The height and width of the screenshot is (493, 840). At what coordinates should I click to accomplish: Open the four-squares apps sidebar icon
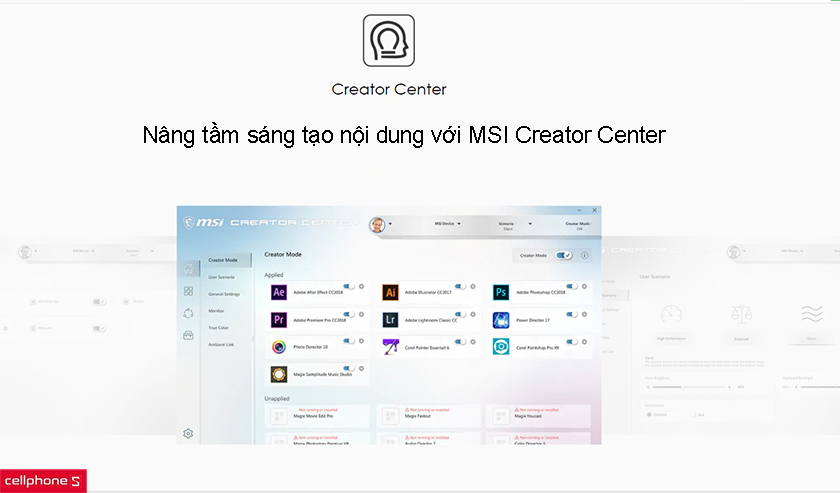[x=188, y=291]
